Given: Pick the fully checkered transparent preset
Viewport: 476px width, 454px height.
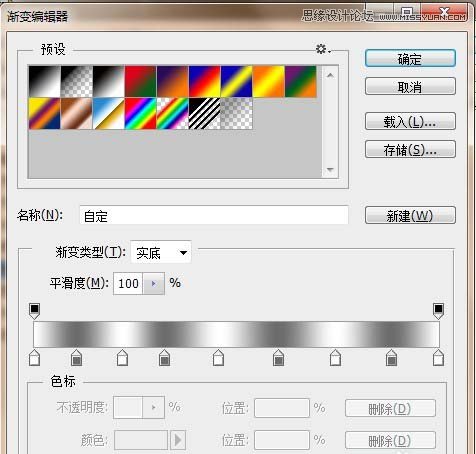Looking at the screenshot, I should pos(237,113).
